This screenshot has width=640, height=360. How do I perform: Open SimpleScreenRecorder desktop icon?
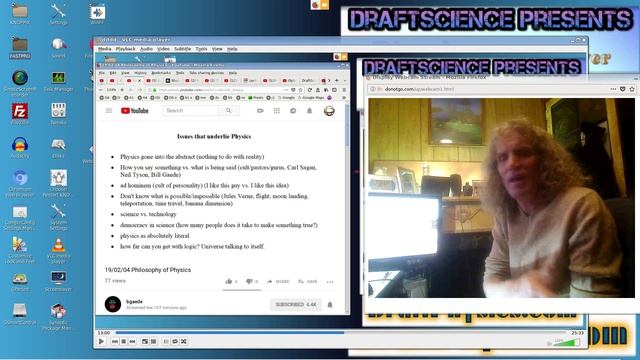20,83
